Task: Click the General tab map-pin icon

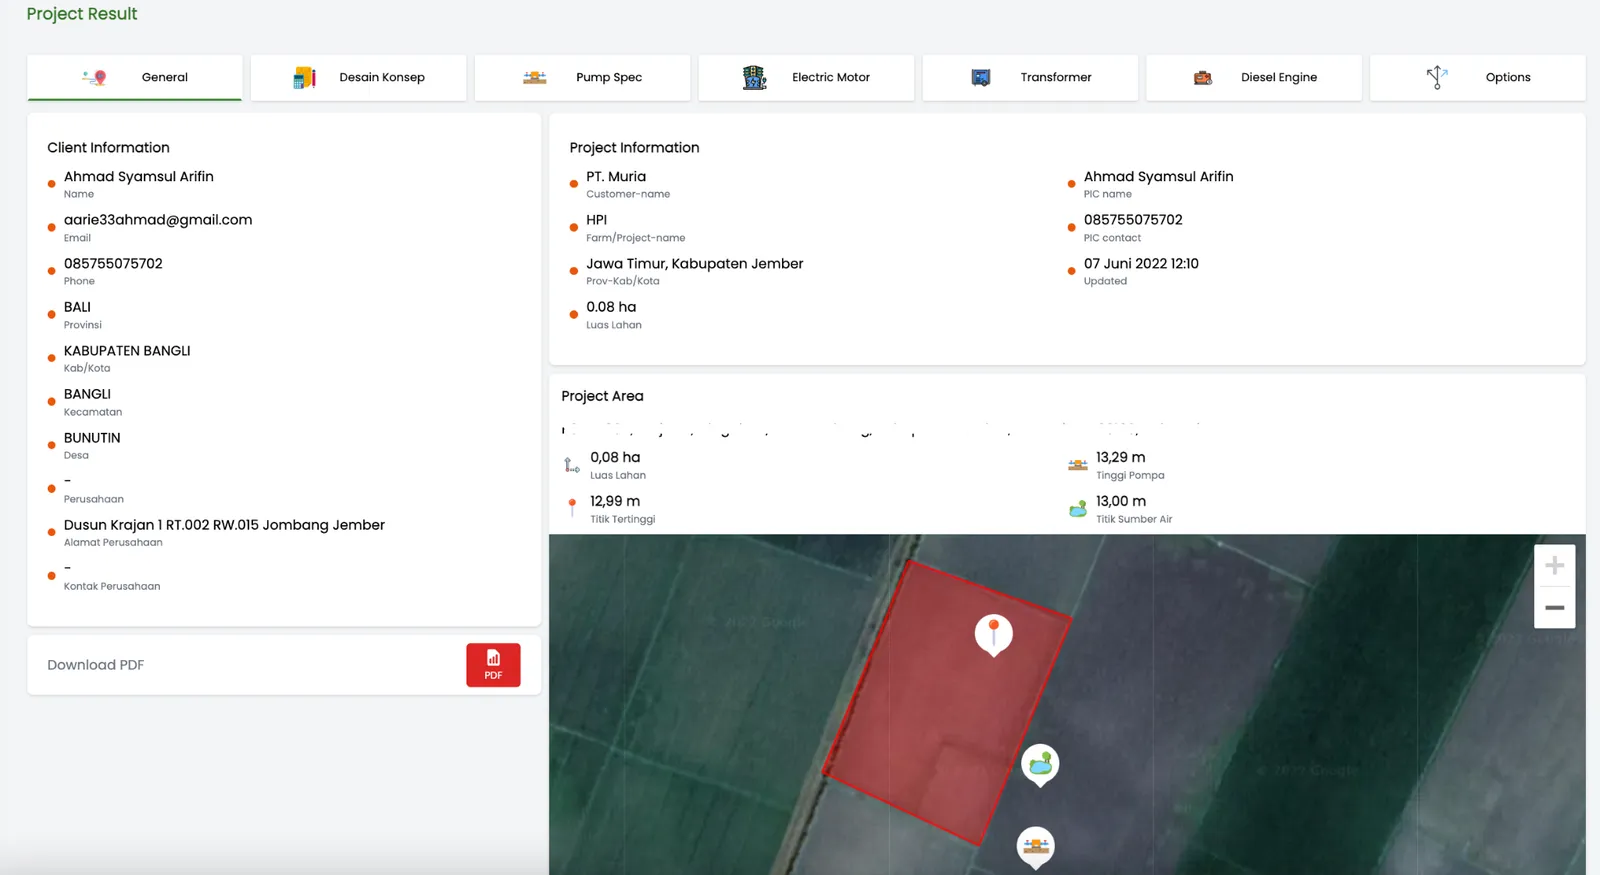Action: (95, 77)
